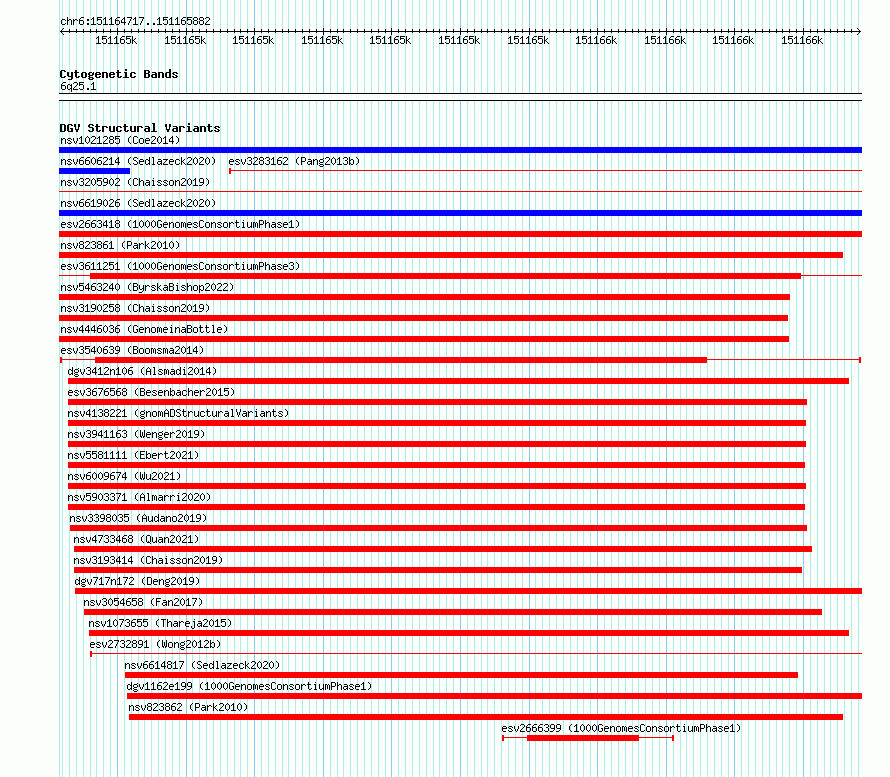The height and width of the screenshot is (777, 890).
Task: Click nsv3193414 (Chaisson2019) label
Action: pyautogui.click(x=148, y=560)
